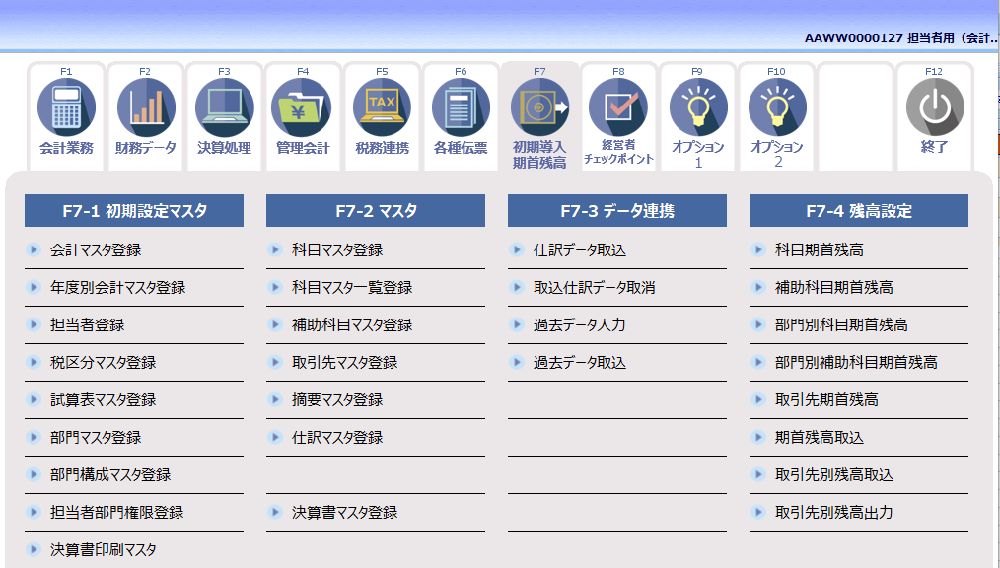The width and height of the screenshot is (1000, 568).
Task: Open 期首残高取込
Action: (820, 437)
